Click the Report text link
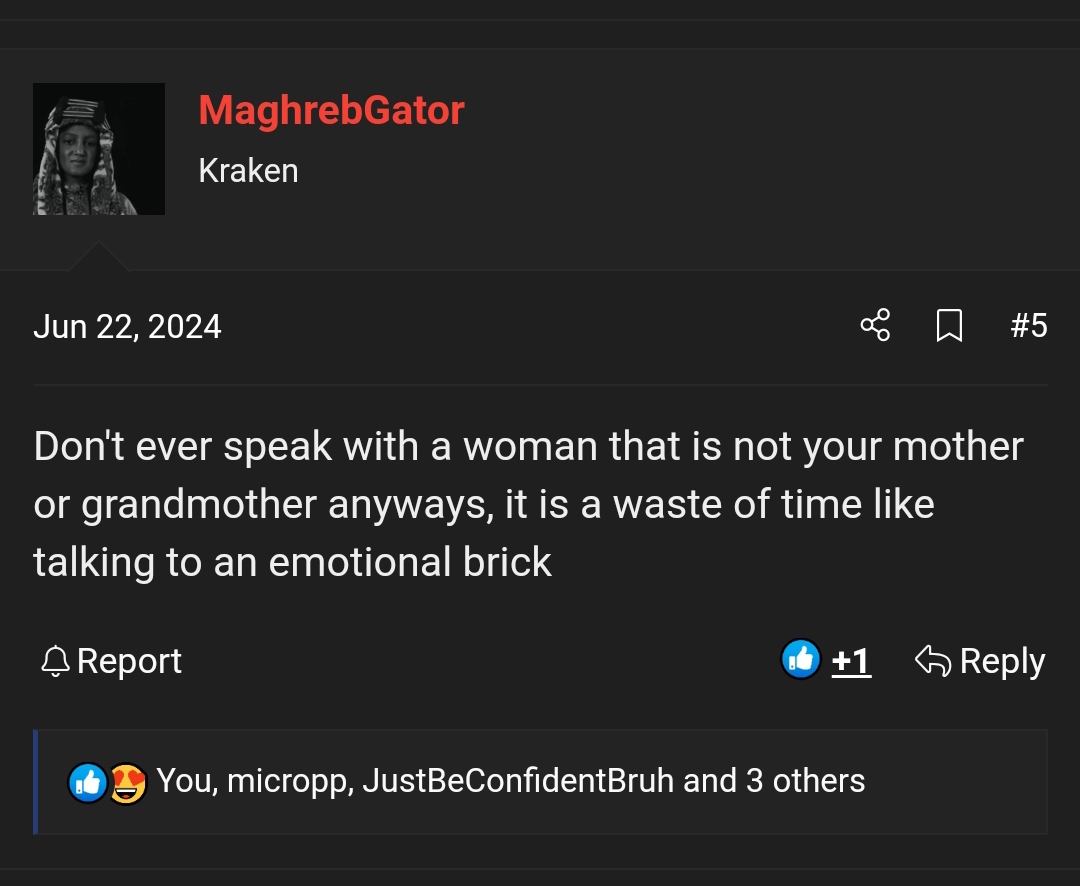Viewport: 1080px width, 886px height. pos(129,661)
